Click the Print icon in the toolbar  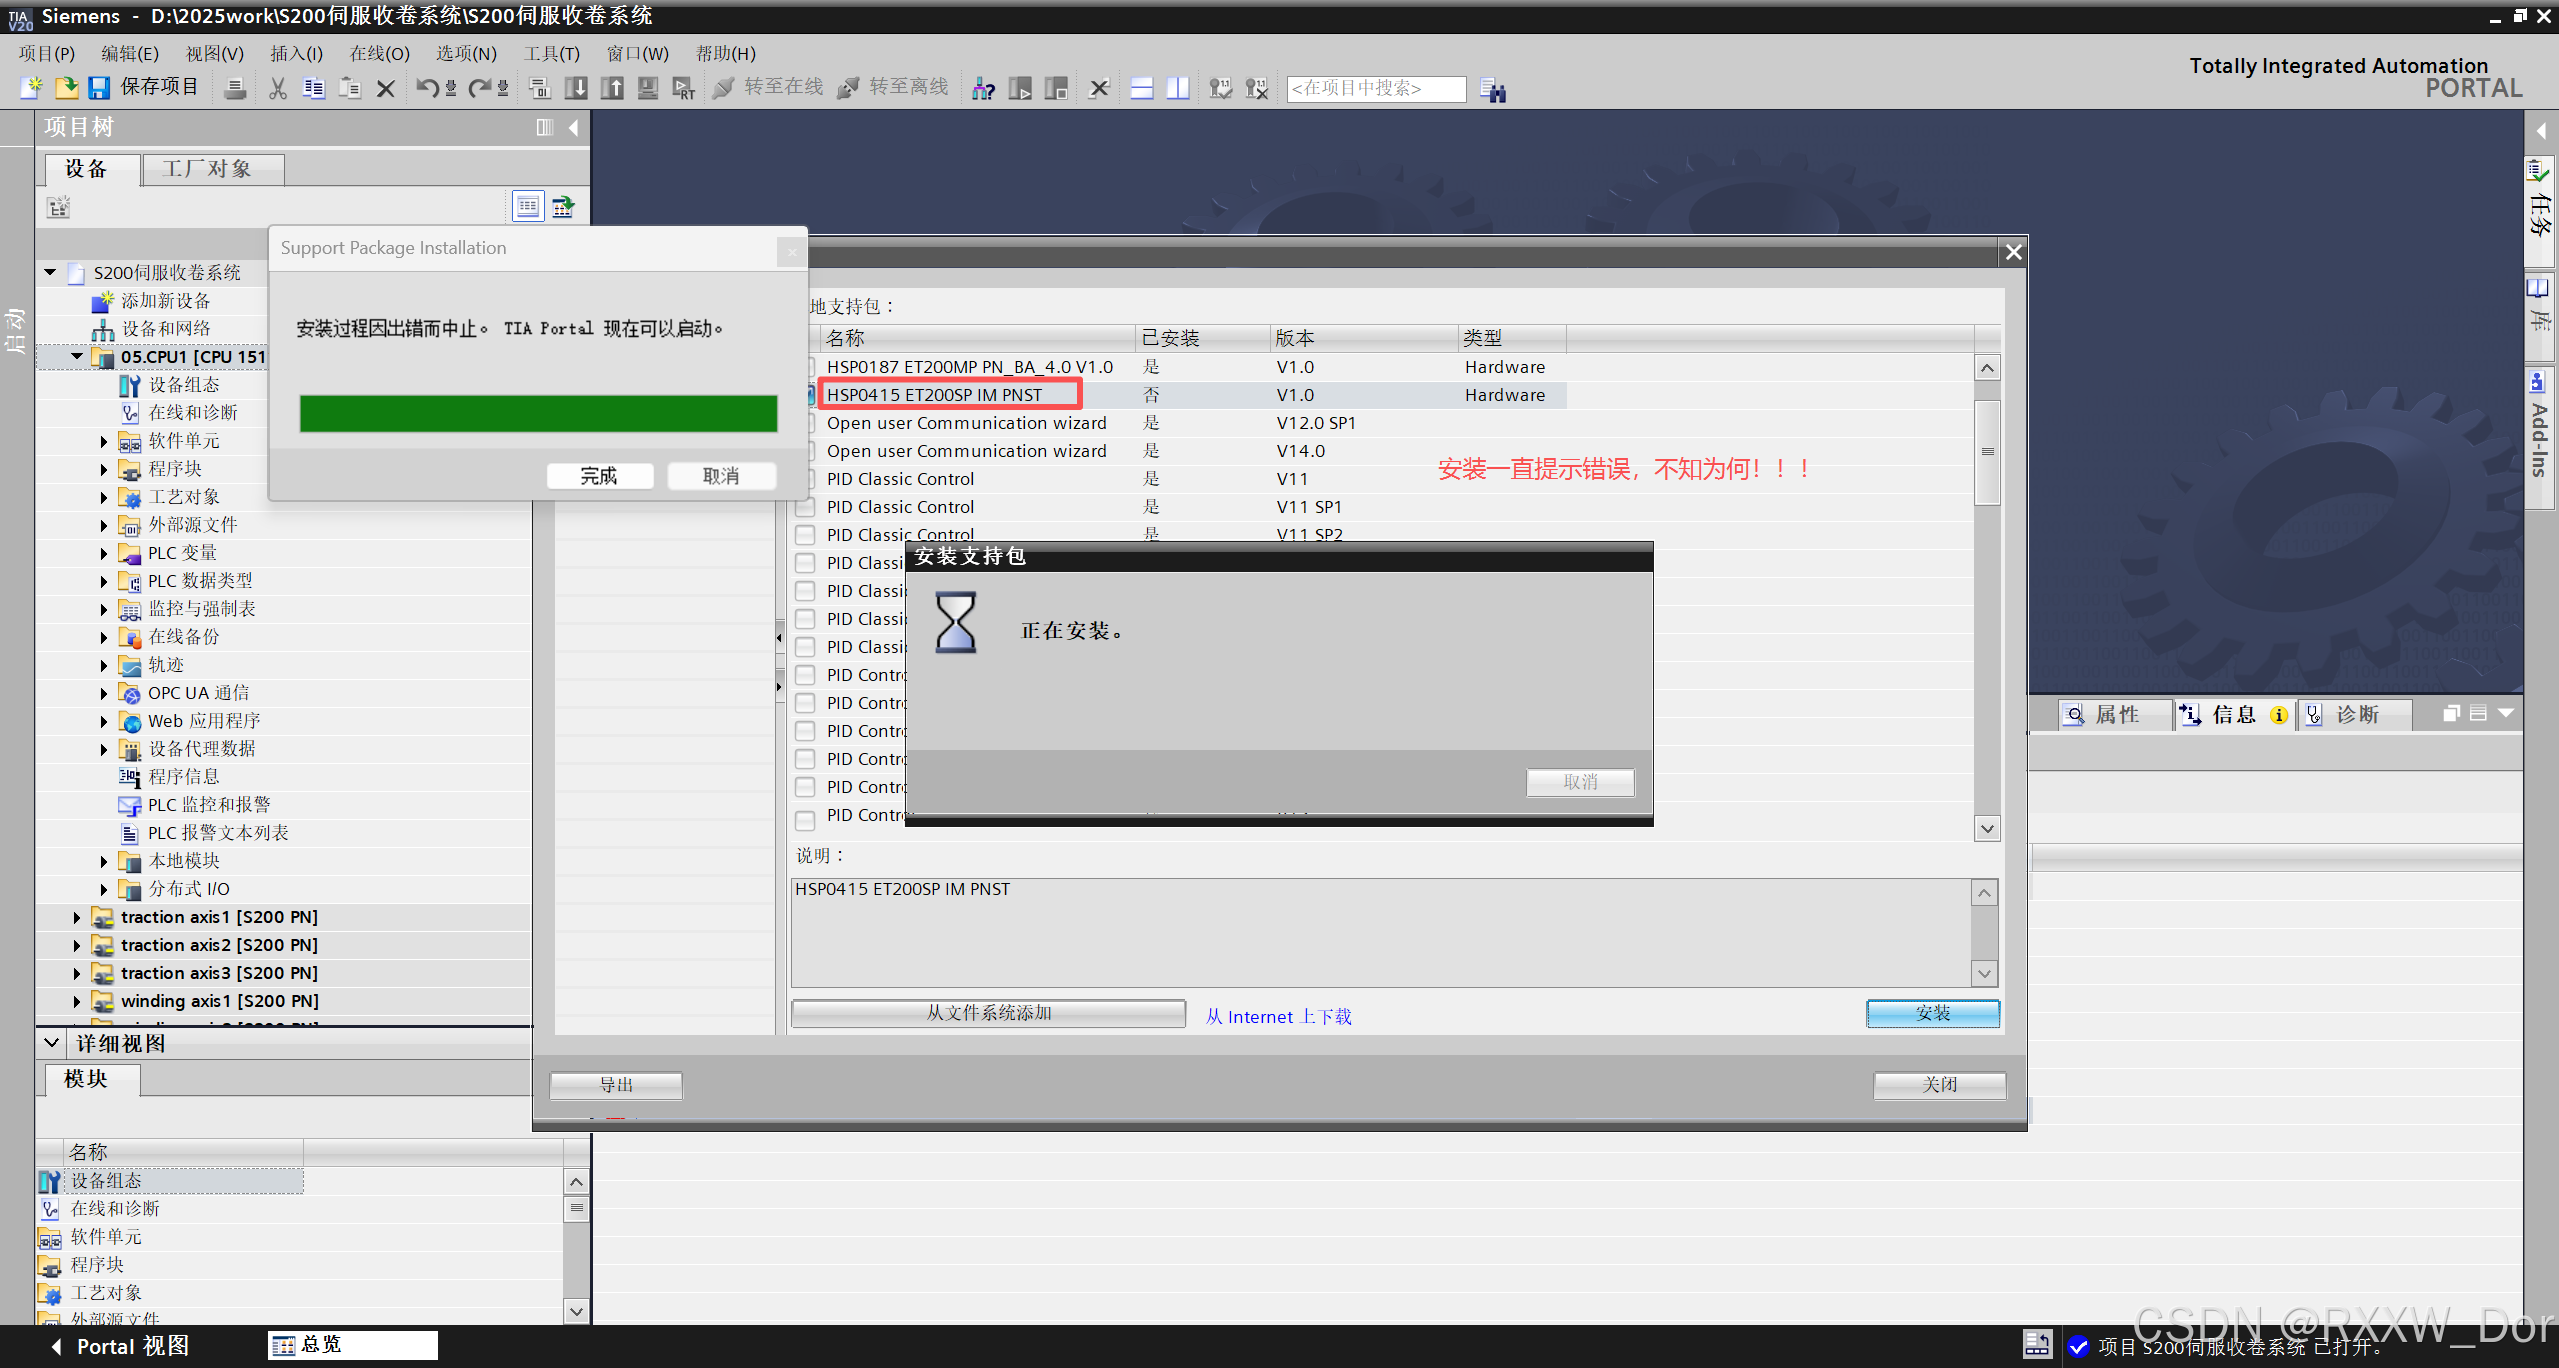(235, 89)
